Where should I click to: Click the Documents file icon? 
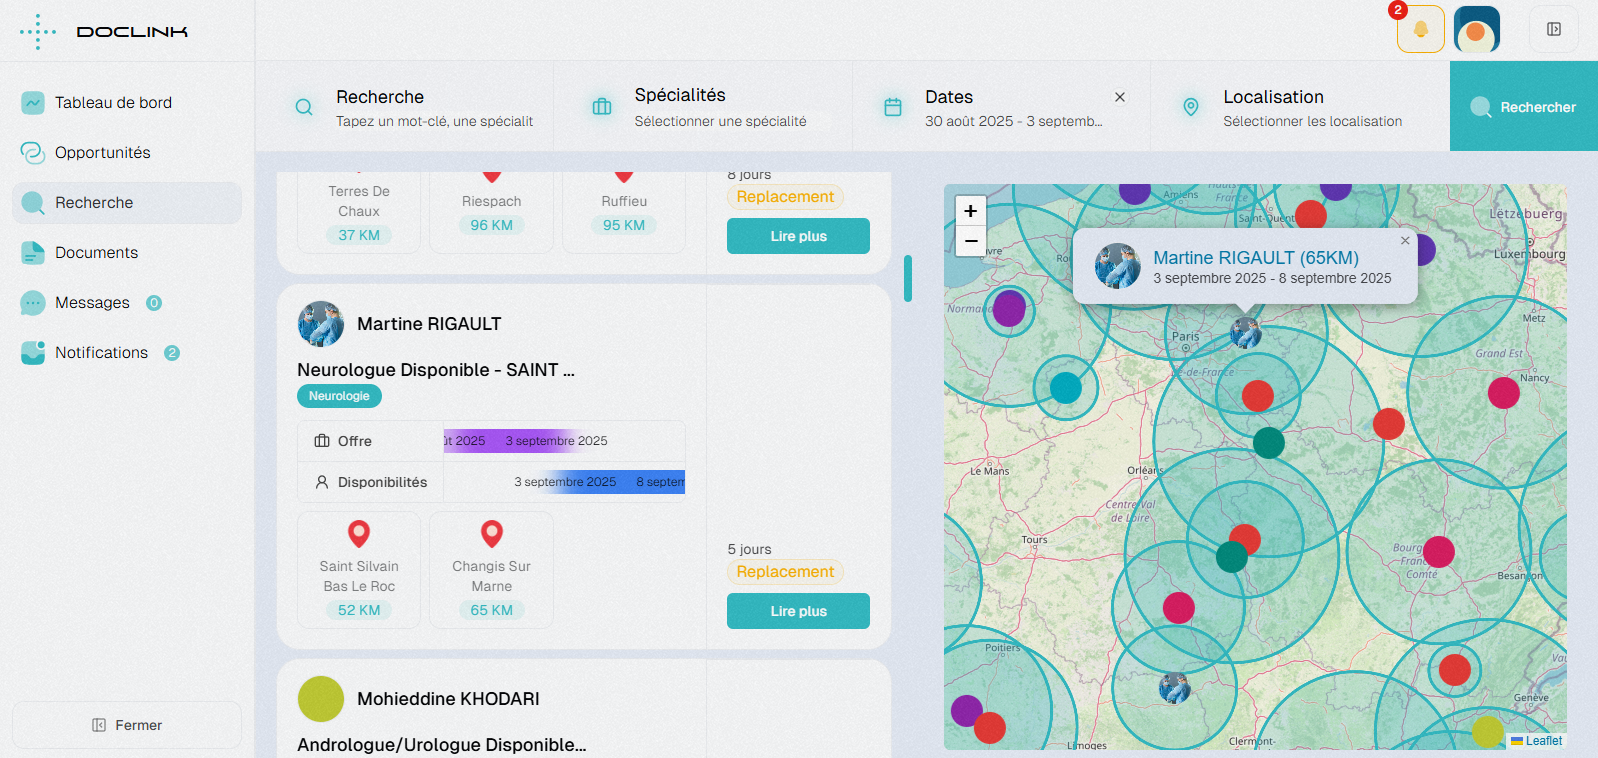point(33,252)
